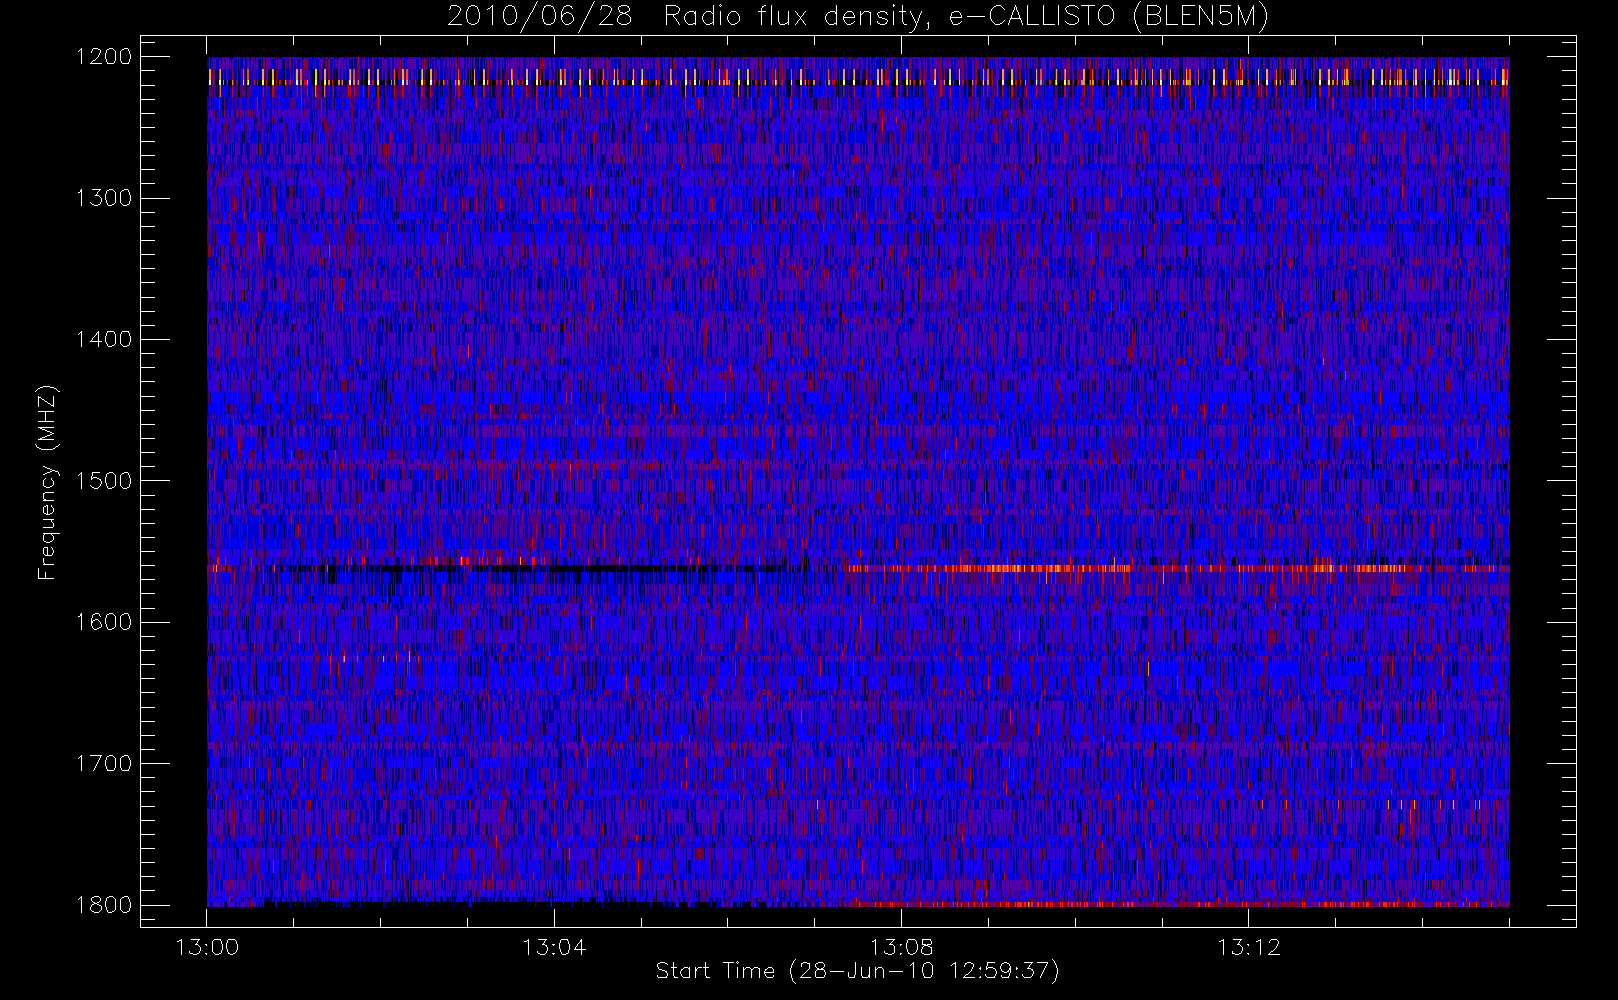This screenshot has width=1618, height=1000.
Task: Click the bright orange emission band near 1560 MHz
Action: point(1177,568)
